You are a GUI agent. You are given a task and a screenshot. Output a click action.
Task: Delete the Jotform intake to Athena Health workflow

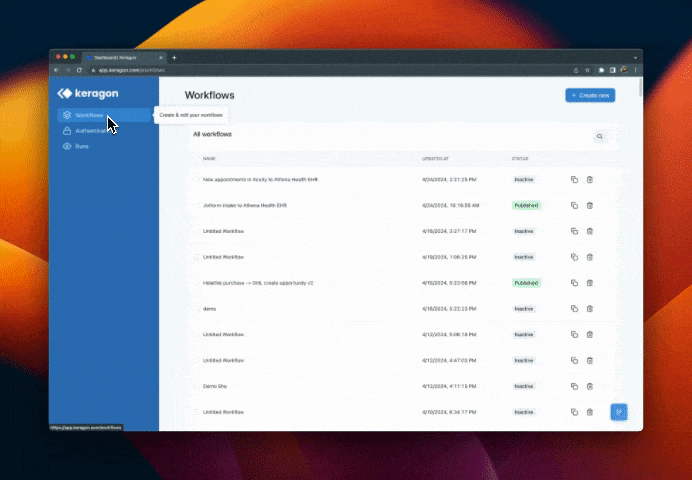[590, 205]
